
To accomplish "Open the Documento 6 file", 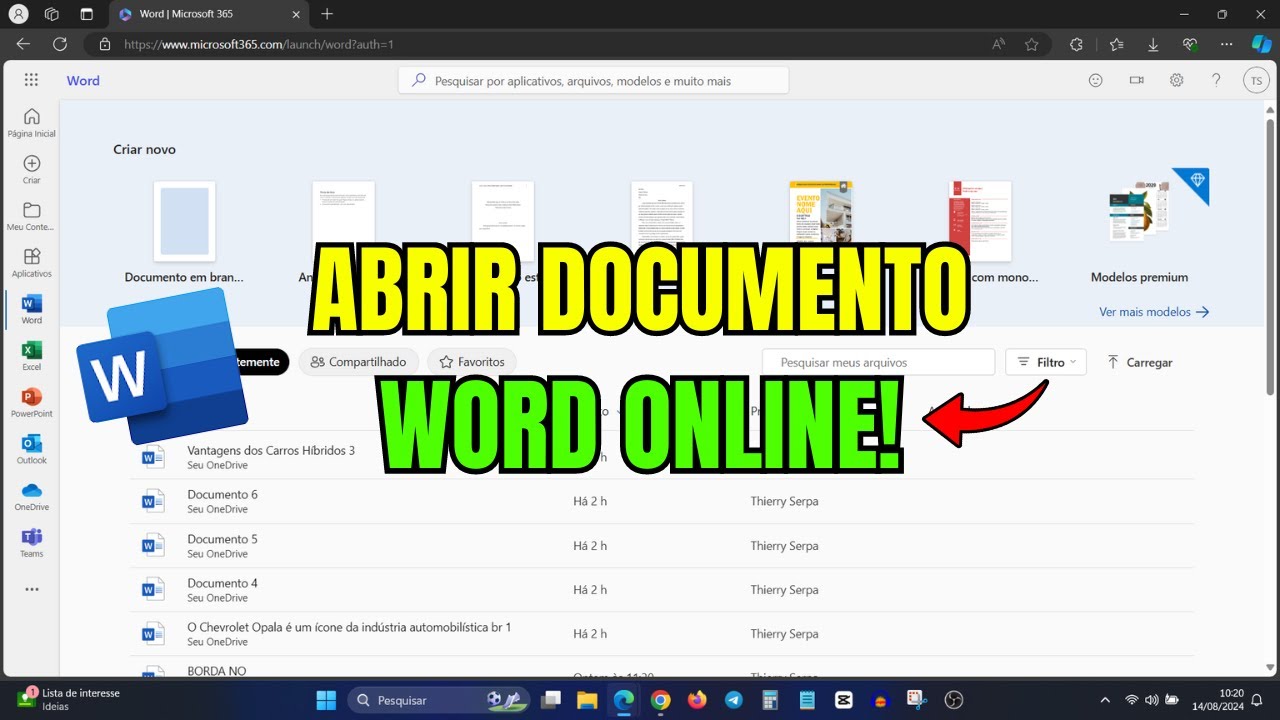I will [222, 494].
